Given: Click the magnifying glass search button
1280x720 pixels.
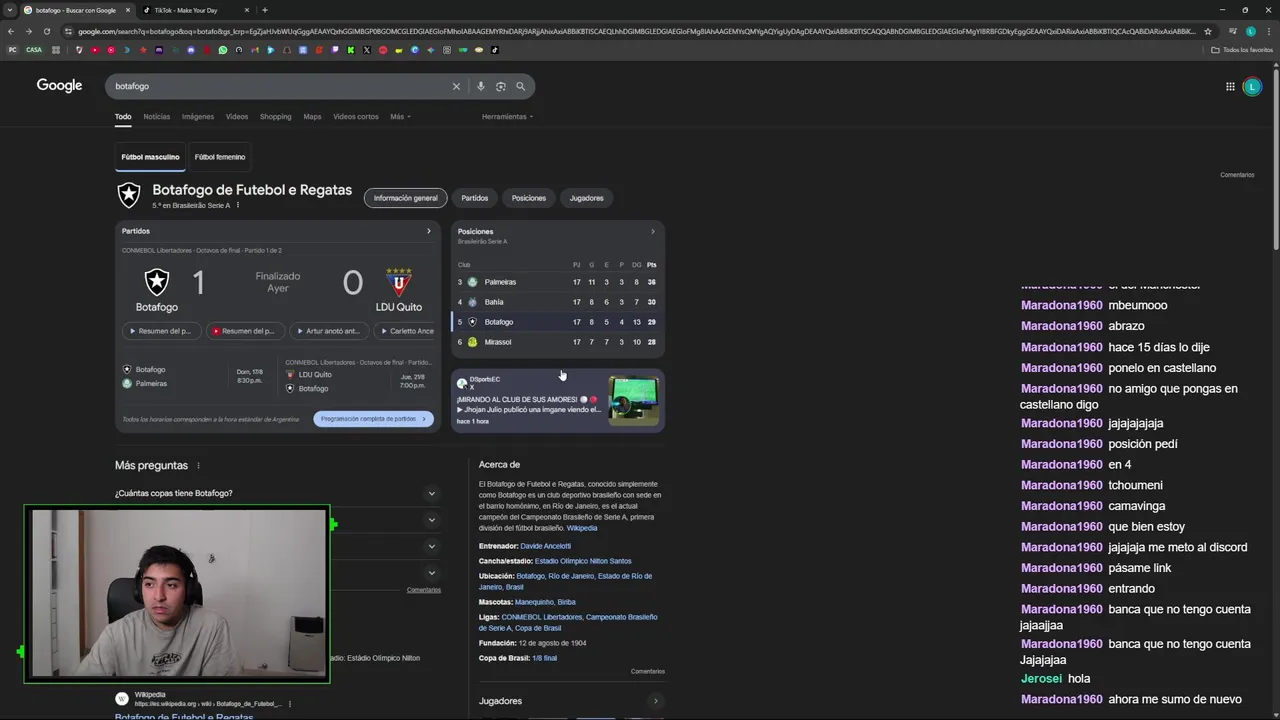Looking at the screenshot, I should tap(520, 86).
